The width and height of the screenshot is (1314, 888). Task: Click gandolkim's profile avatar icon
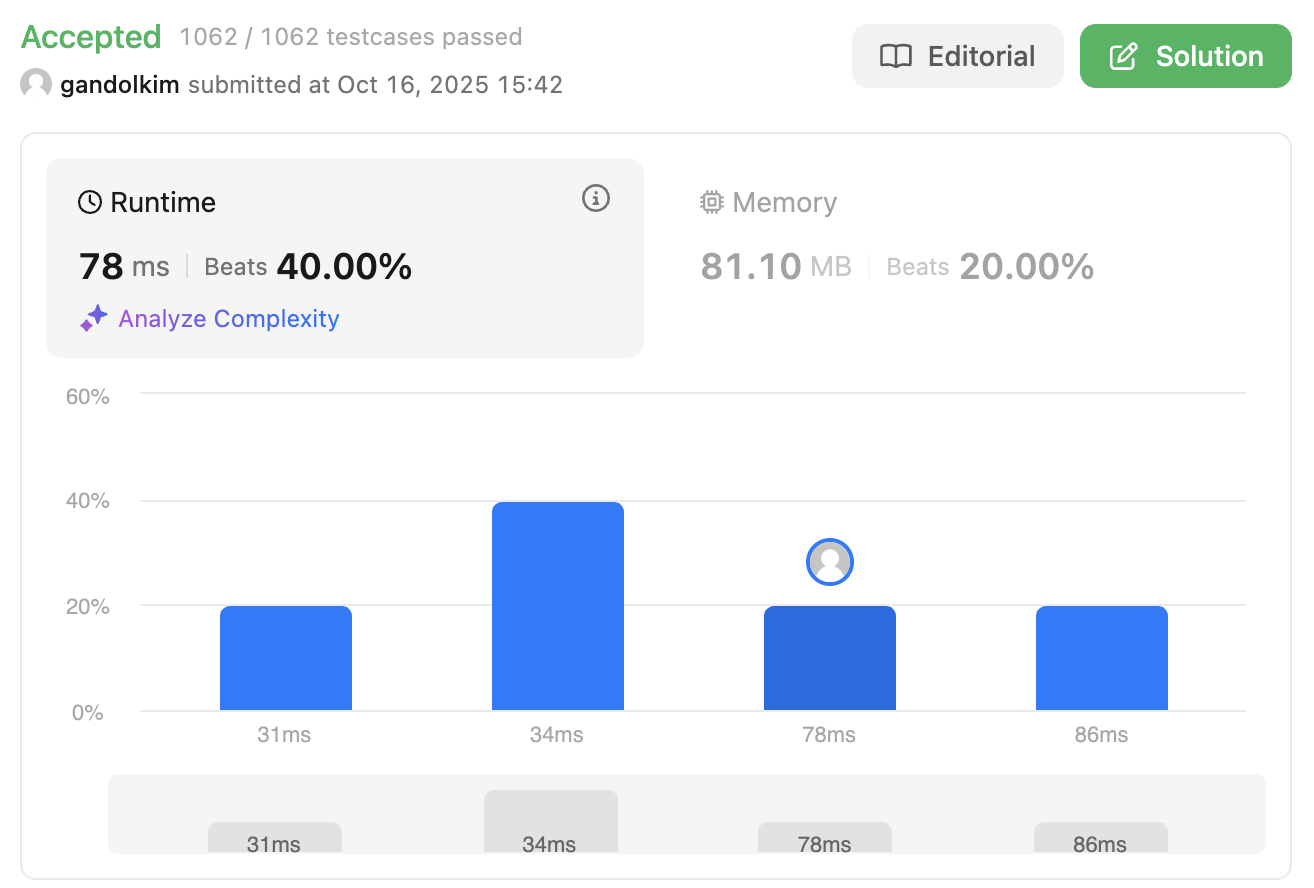coord(36,84)
